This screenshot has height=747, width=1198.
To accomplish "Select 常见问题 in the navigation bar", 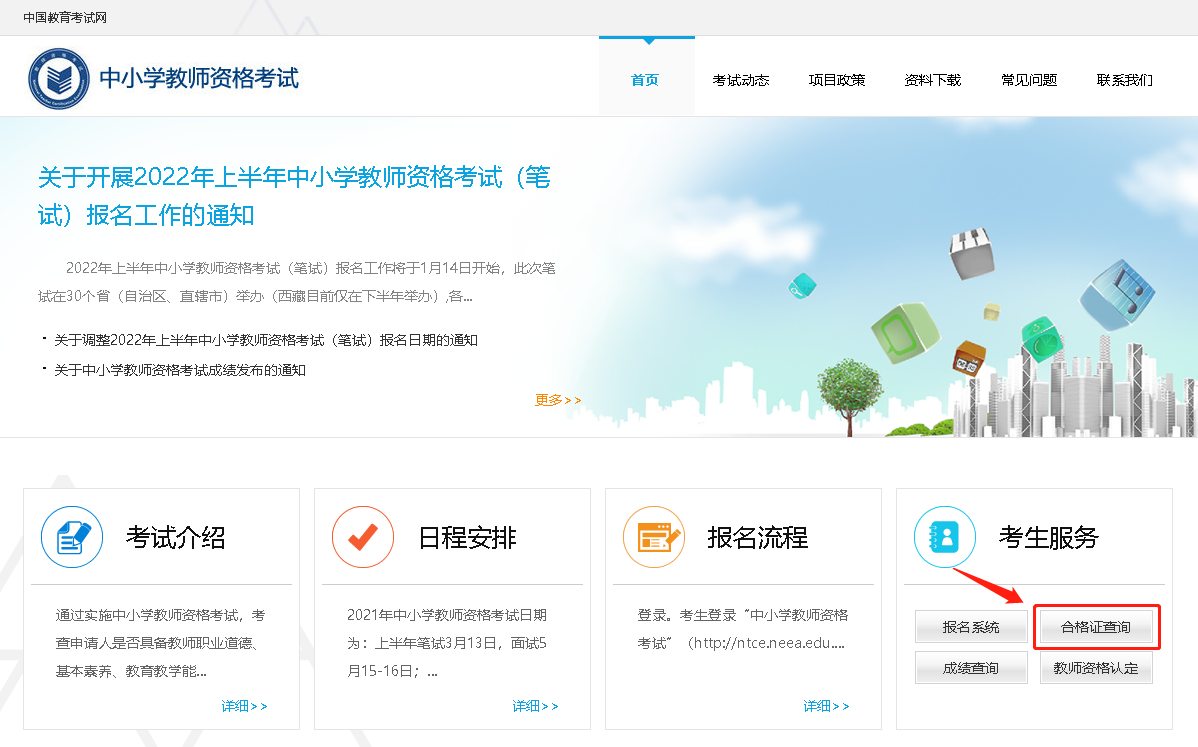I will coord(1029,80).
